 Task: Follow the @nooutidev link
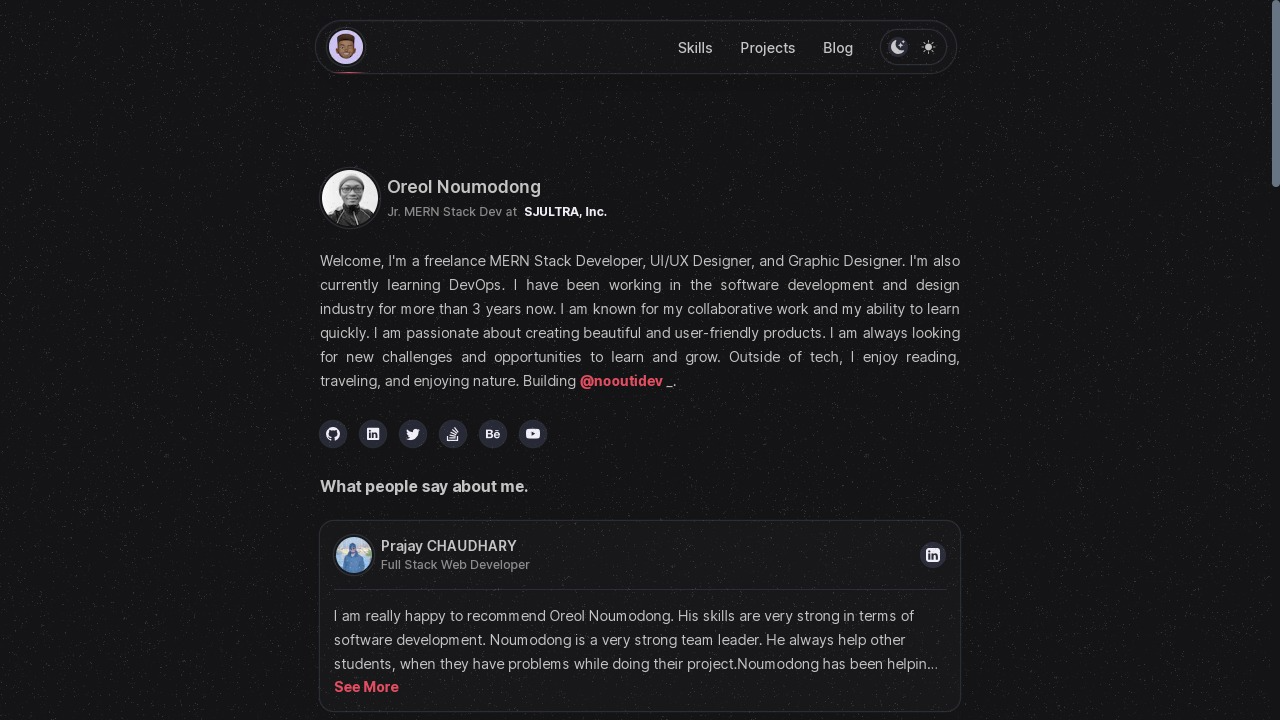coord(621,381)
